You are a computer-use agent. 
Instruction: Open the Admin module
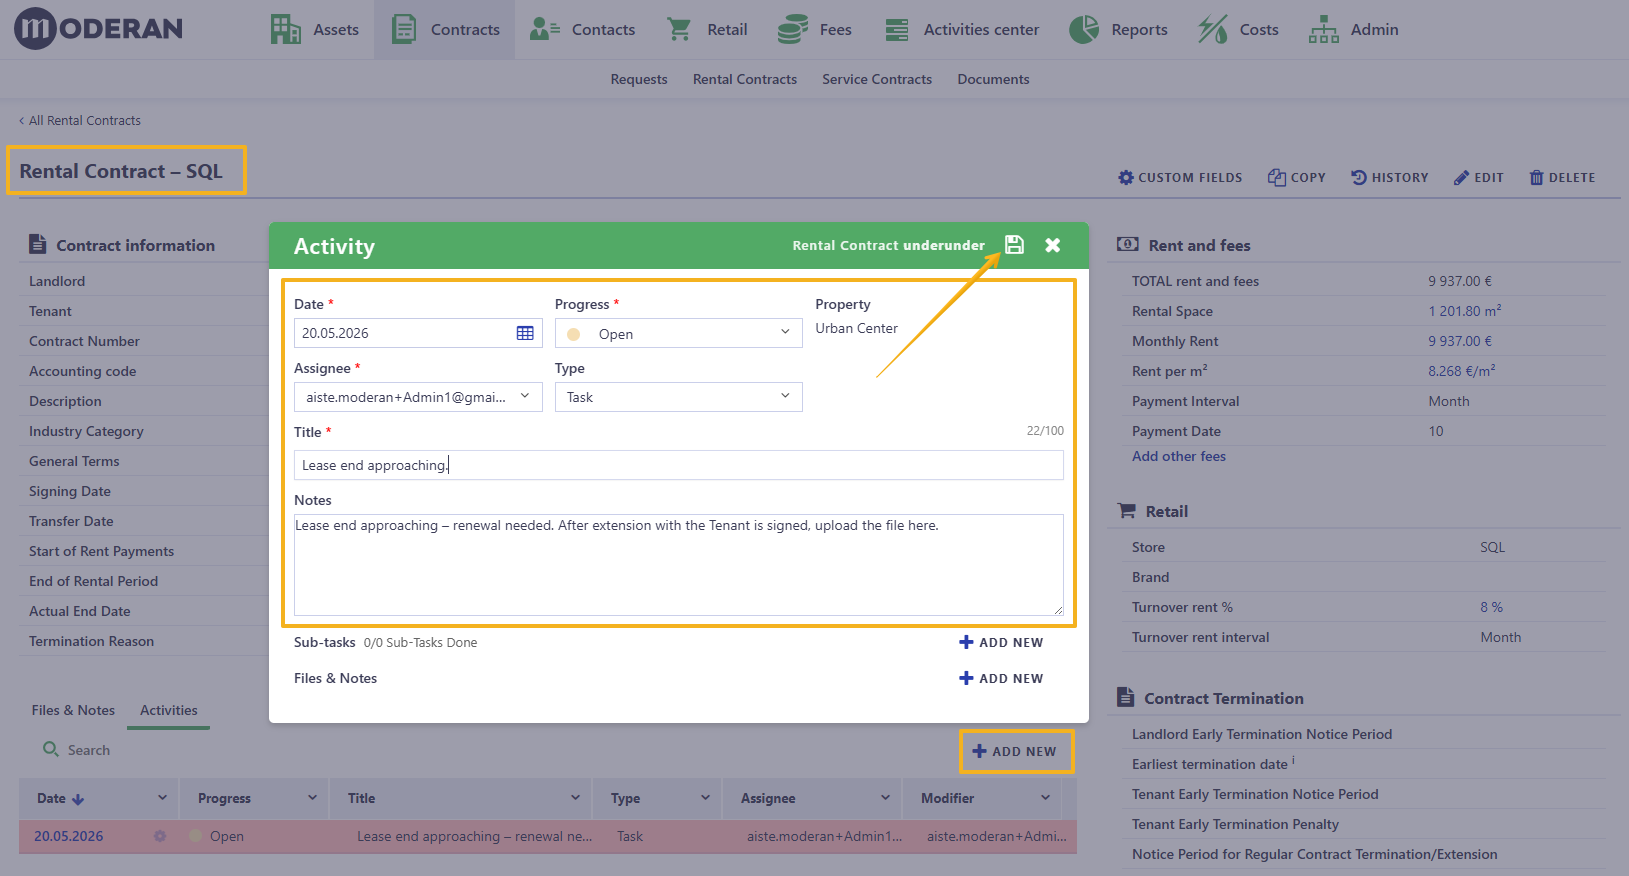point(1353,30)
